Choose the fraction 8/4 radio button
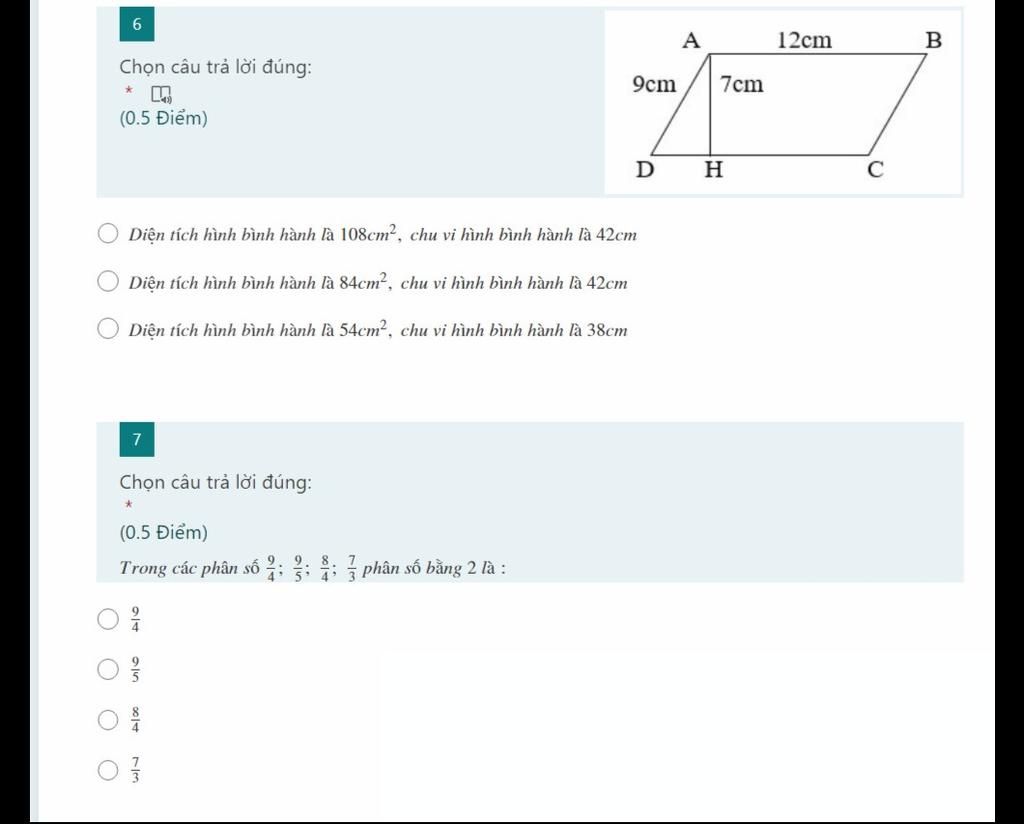Image resolution: width=1024 pixels, height=824 pixels. point(108,720)
